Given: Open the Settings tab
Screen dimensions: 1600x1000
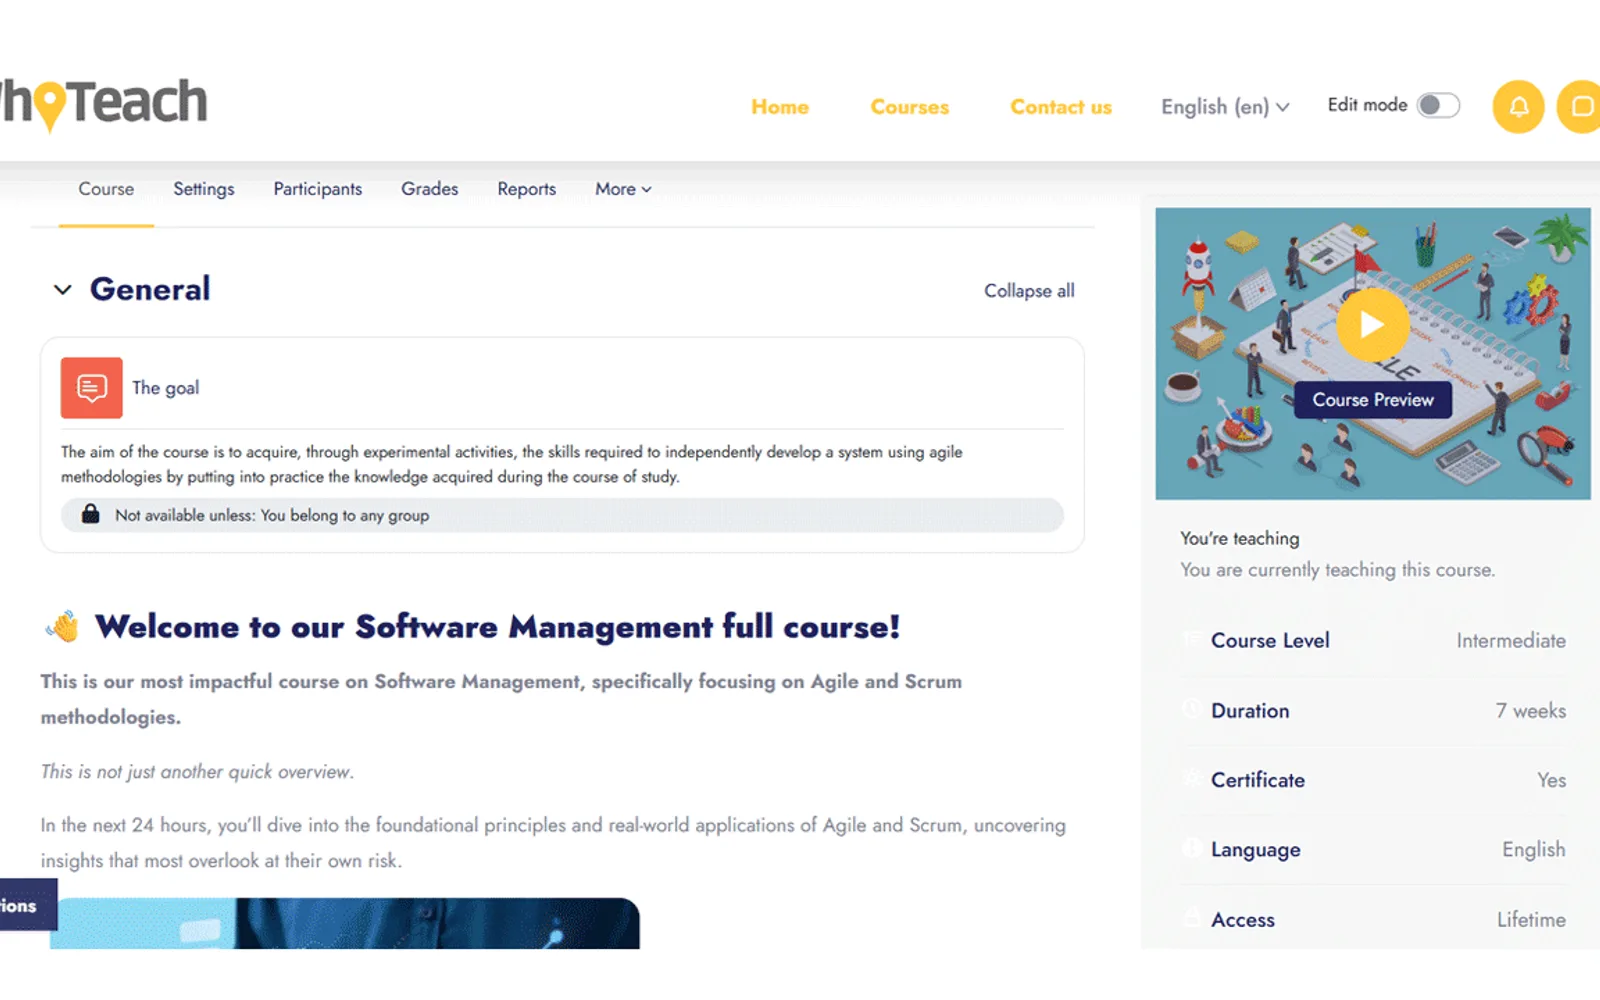Looking at the screenshot, I should (204, 189).
